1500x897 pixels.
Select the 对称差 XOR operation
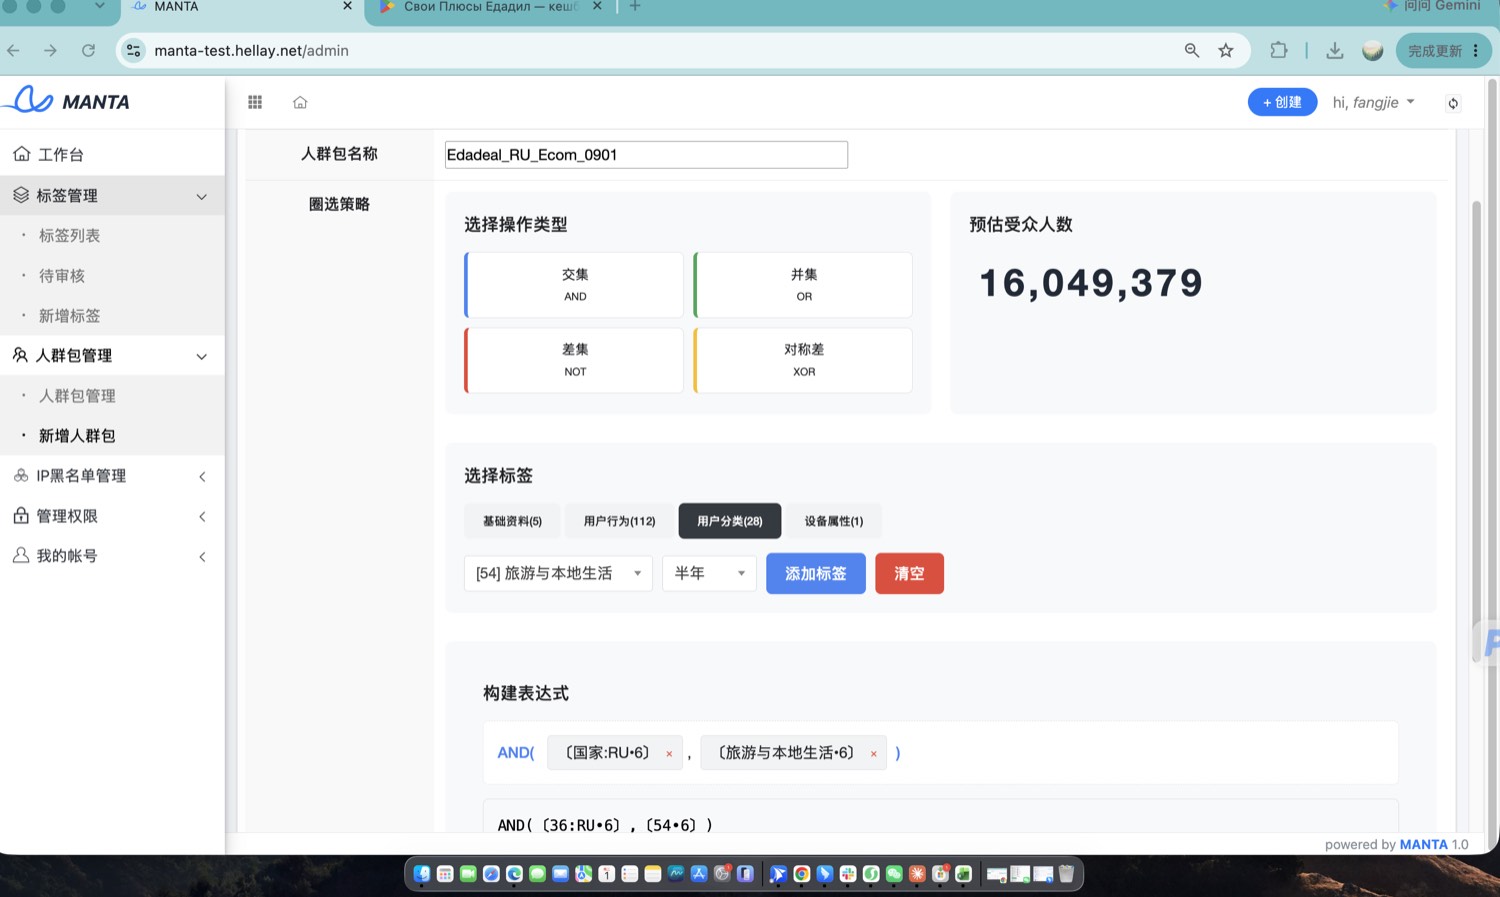[x=803, y=360]
